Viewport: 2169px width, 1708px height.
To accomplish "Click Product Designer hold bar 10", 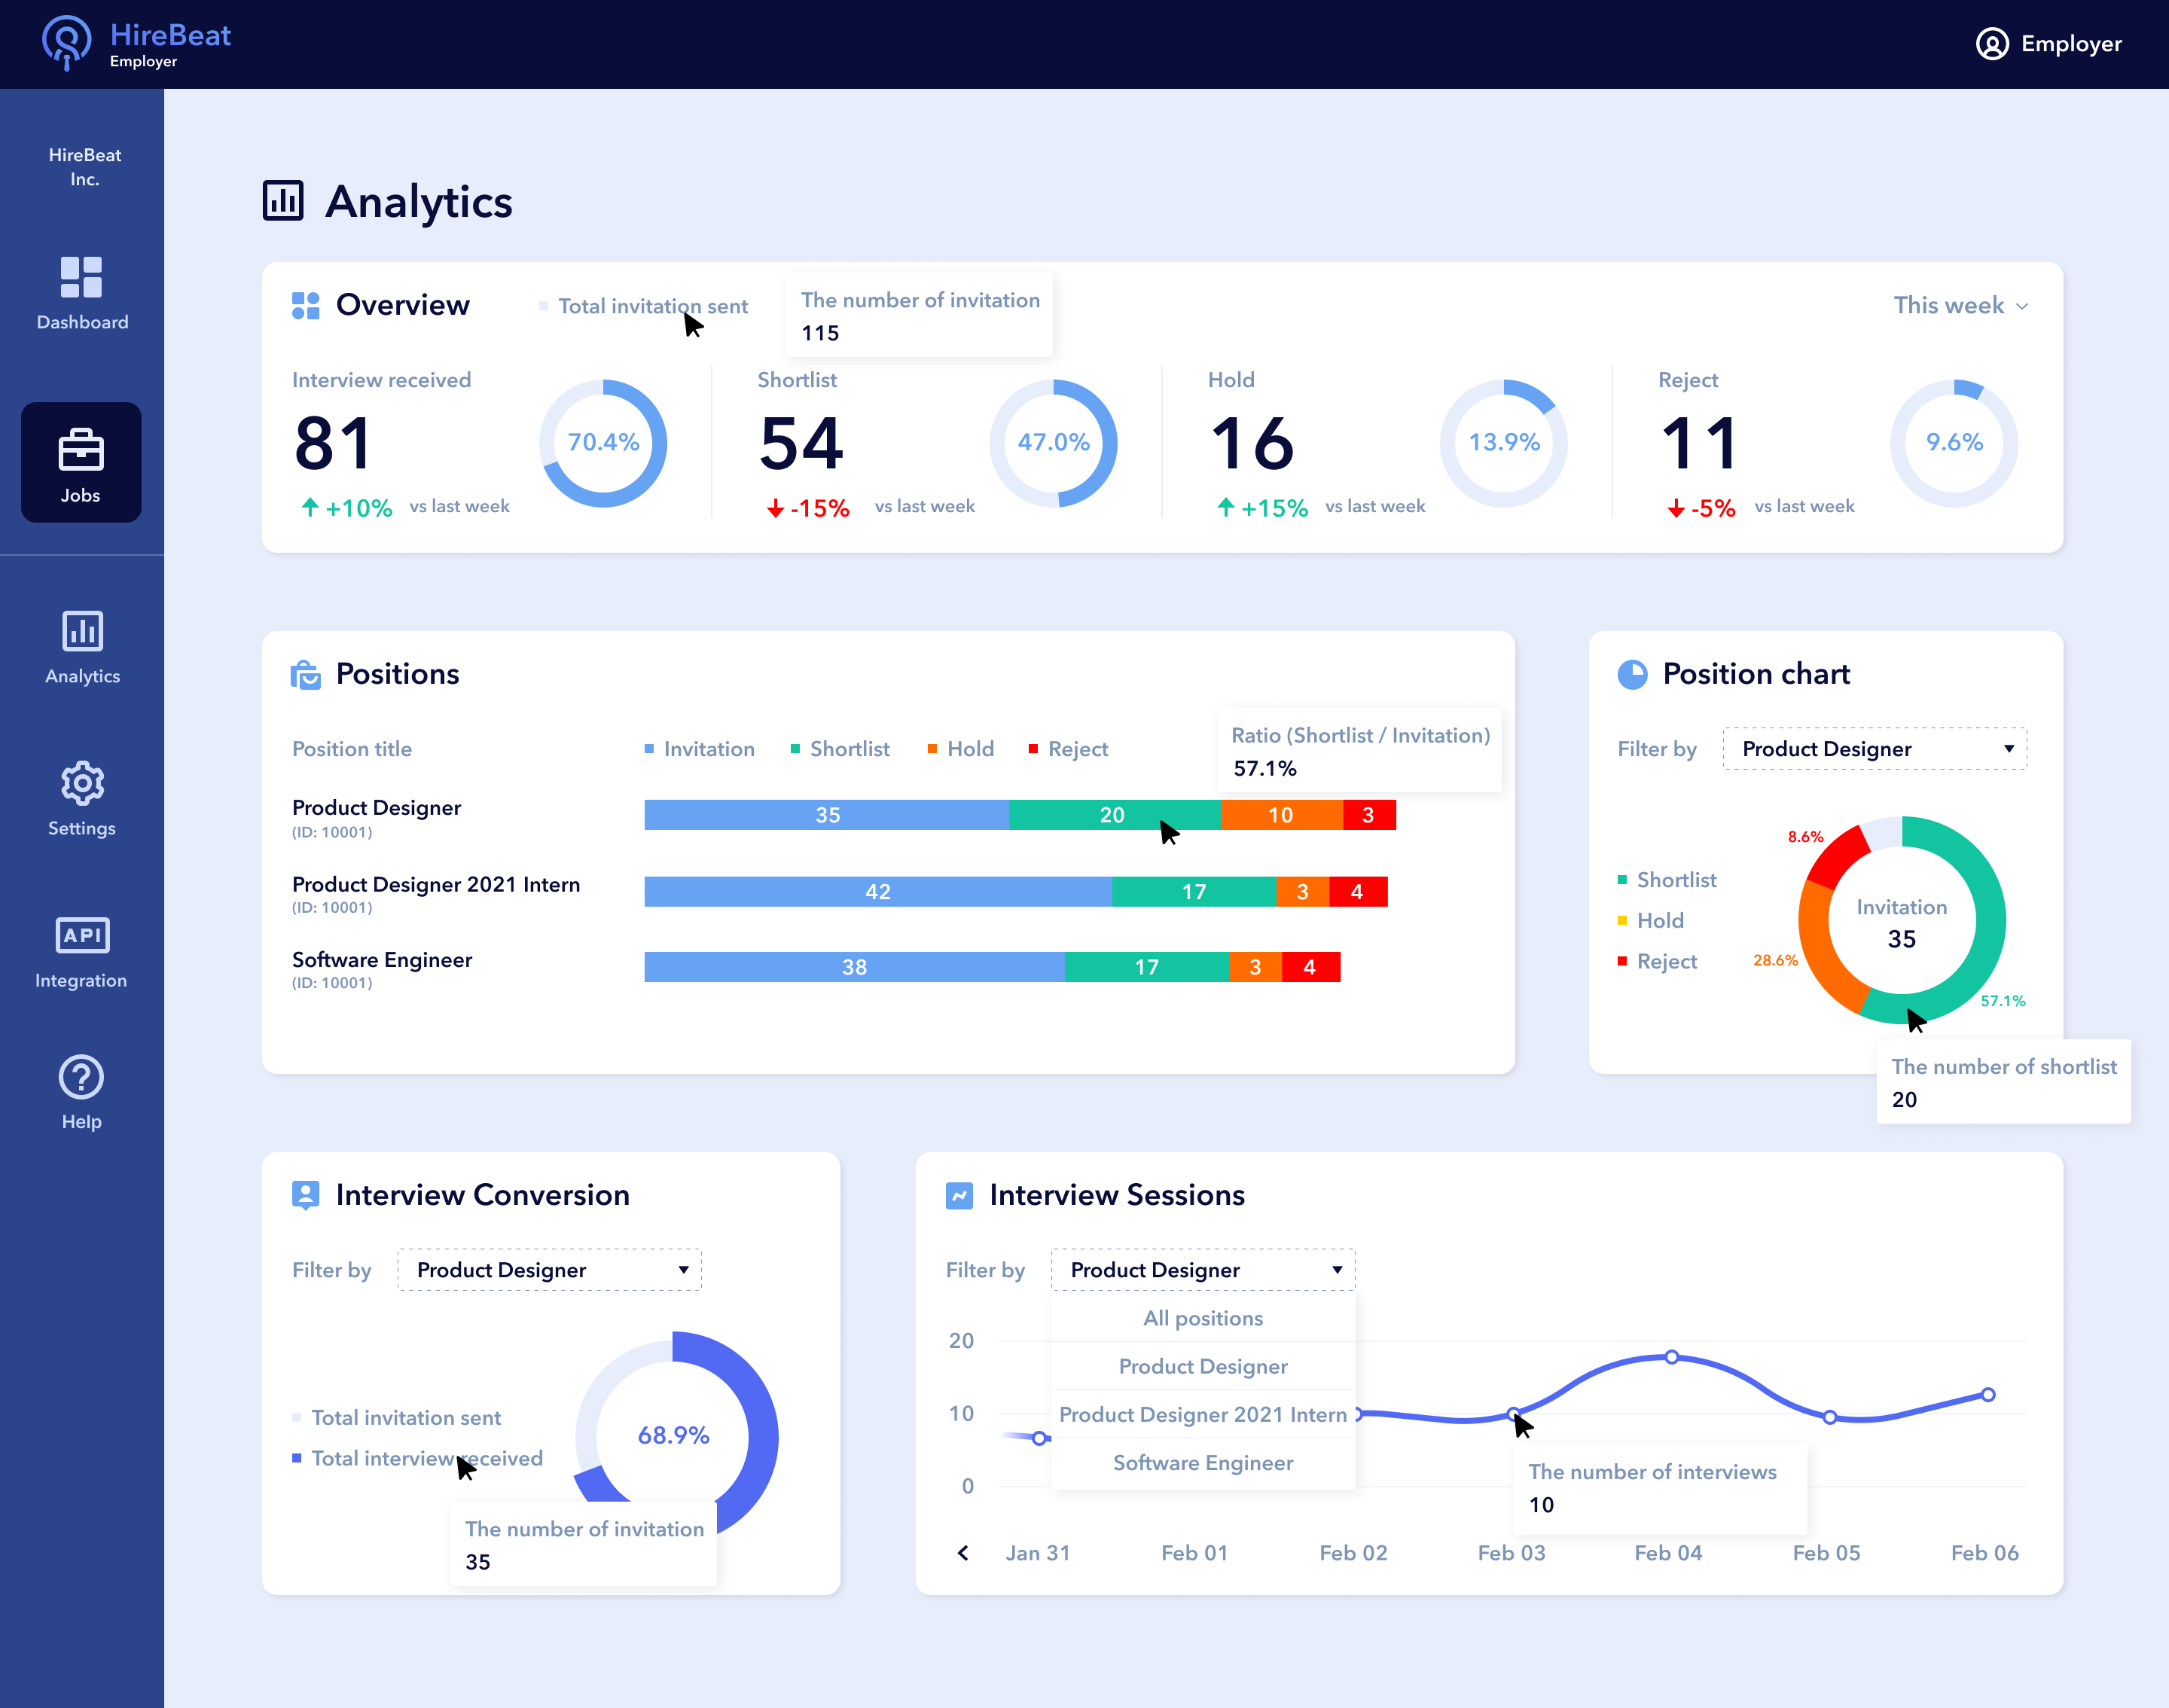I will click(x=1281, y=815).
